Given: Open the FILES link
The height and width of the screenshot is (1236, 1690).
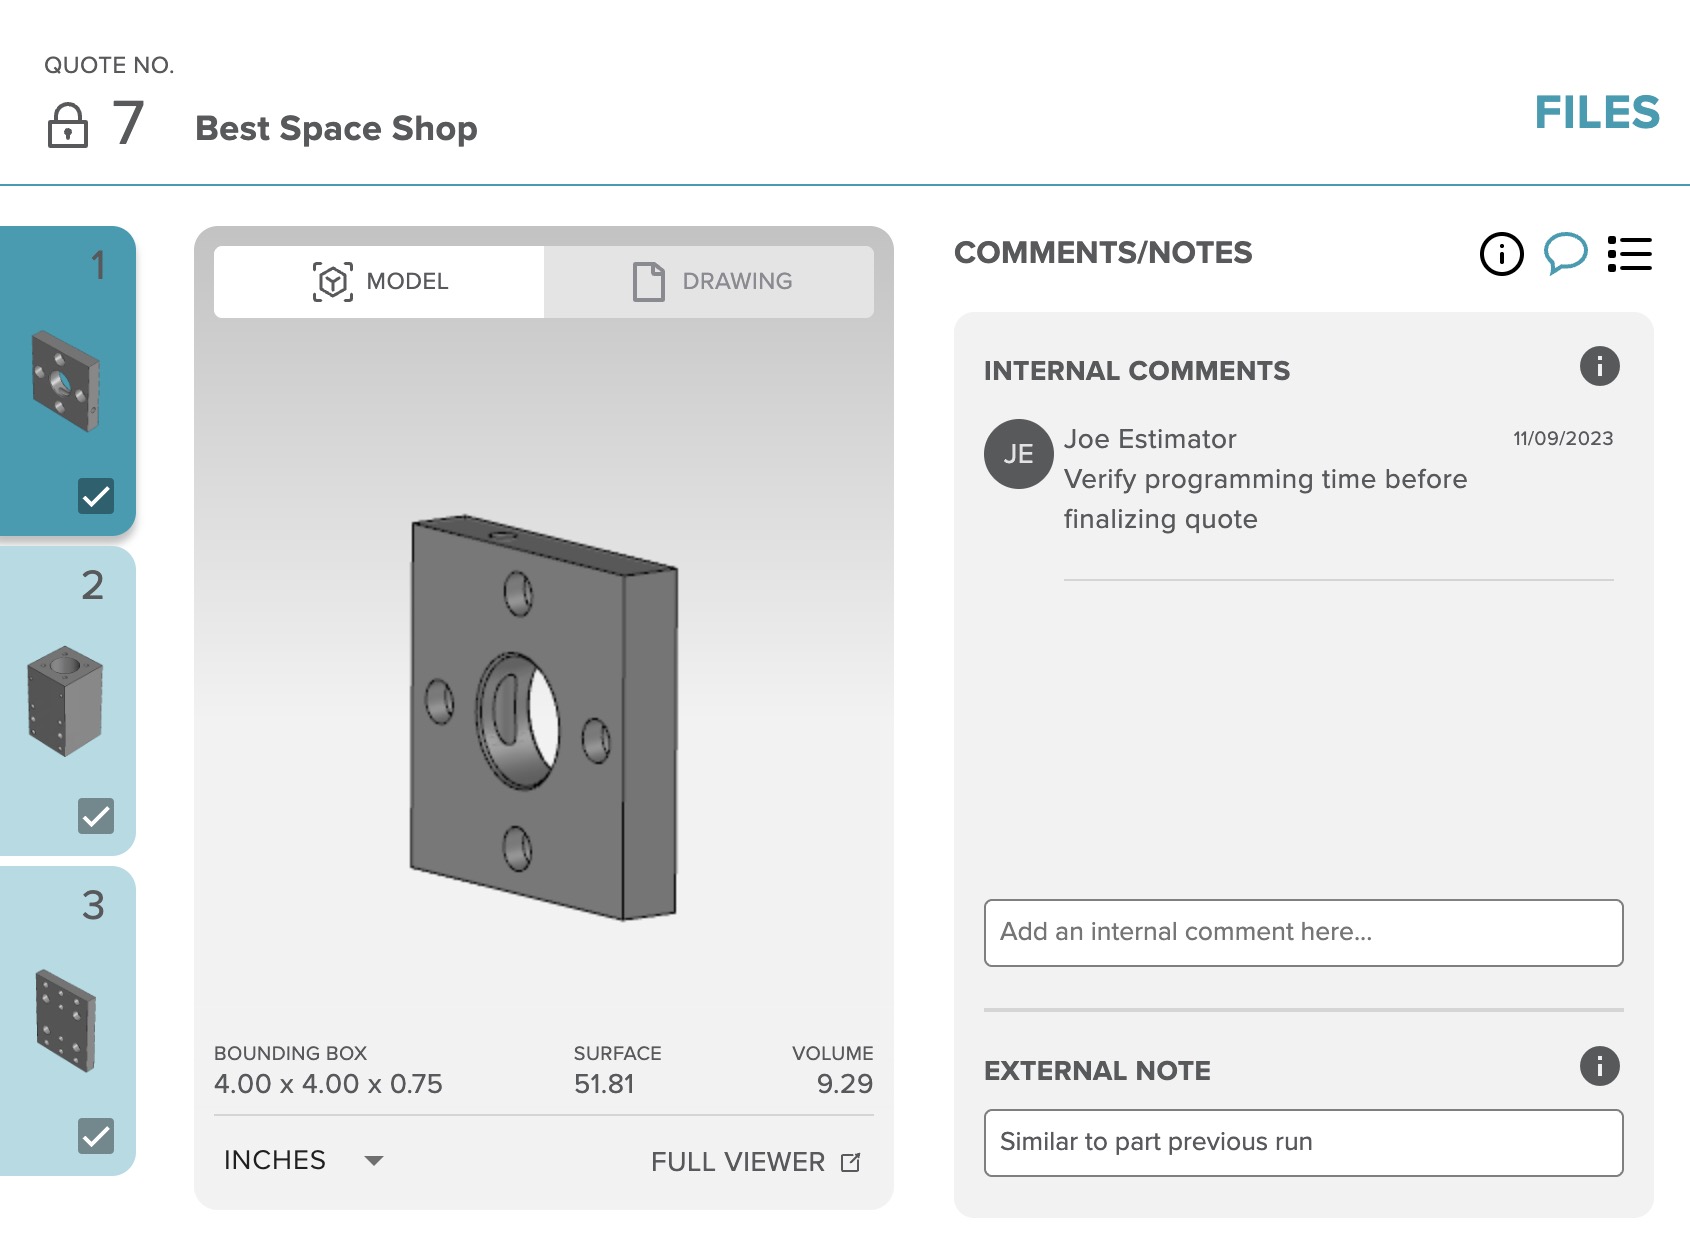Looking at the screenshot, I should 1596,113.
